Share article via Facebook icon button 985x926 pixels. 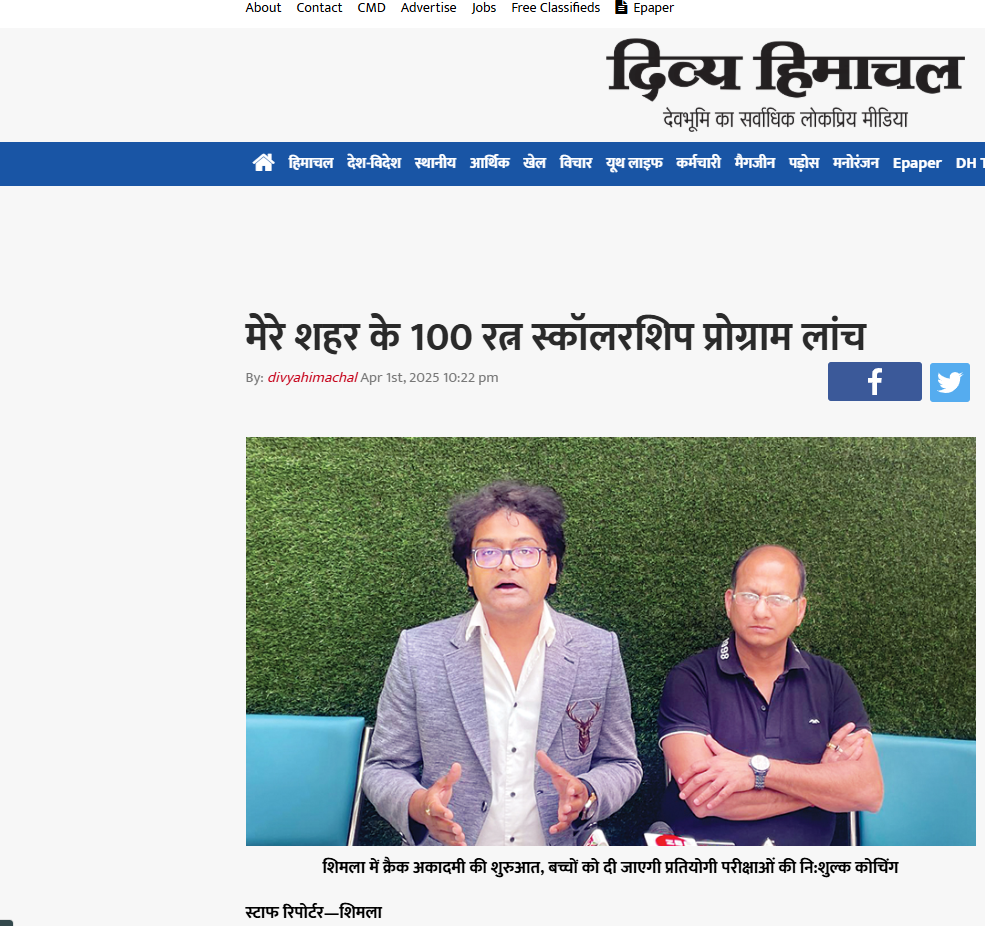tap(874, 381)
